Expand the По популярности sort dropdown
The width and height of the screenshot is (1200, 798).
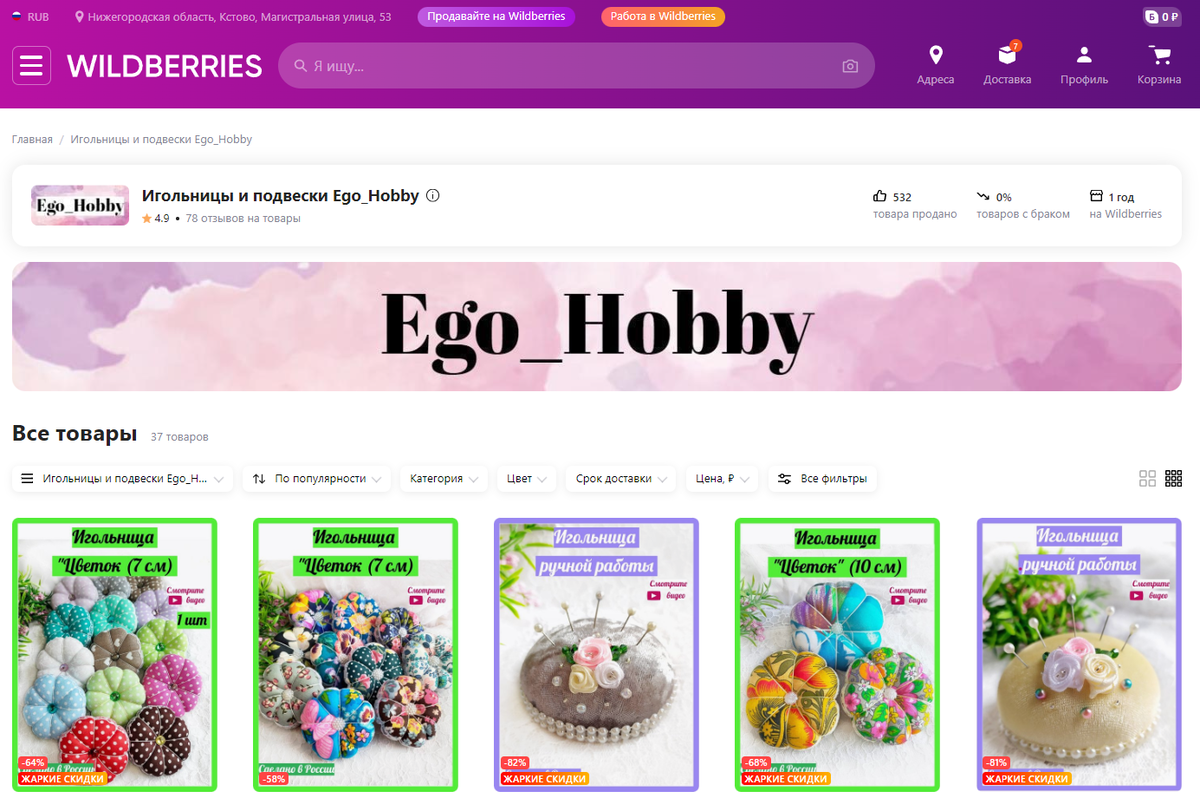[316, 479]
